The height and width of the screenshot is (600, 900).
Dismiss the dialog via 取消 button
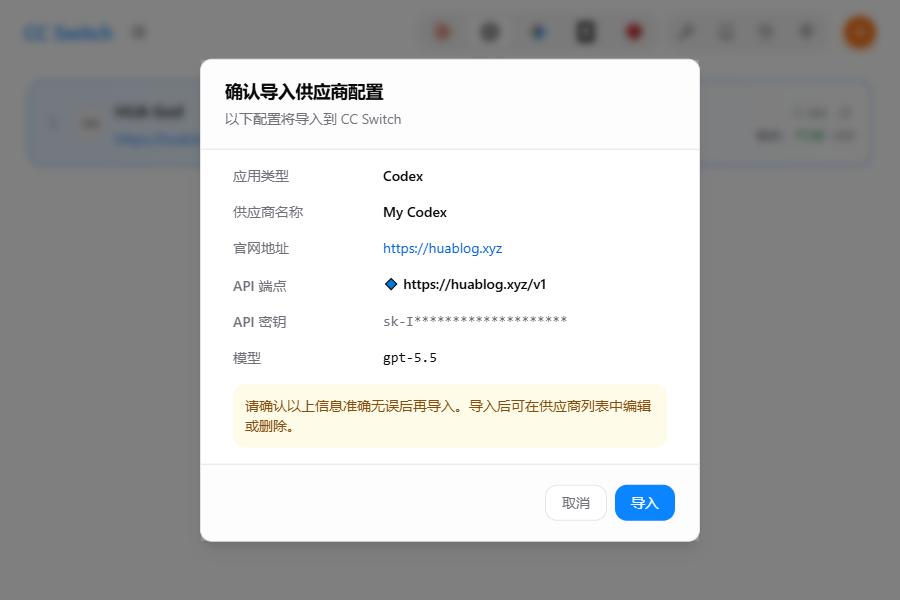click(576, 503)
